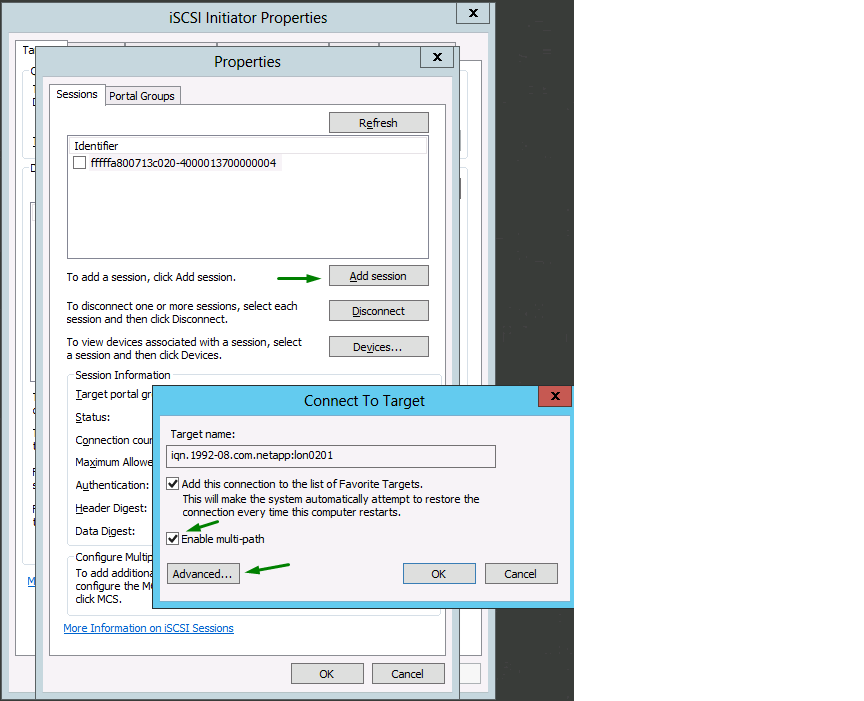Click the Refresh button
This screenshot has height=701, width=864.
pyautogui.click(x=378, y=123)
